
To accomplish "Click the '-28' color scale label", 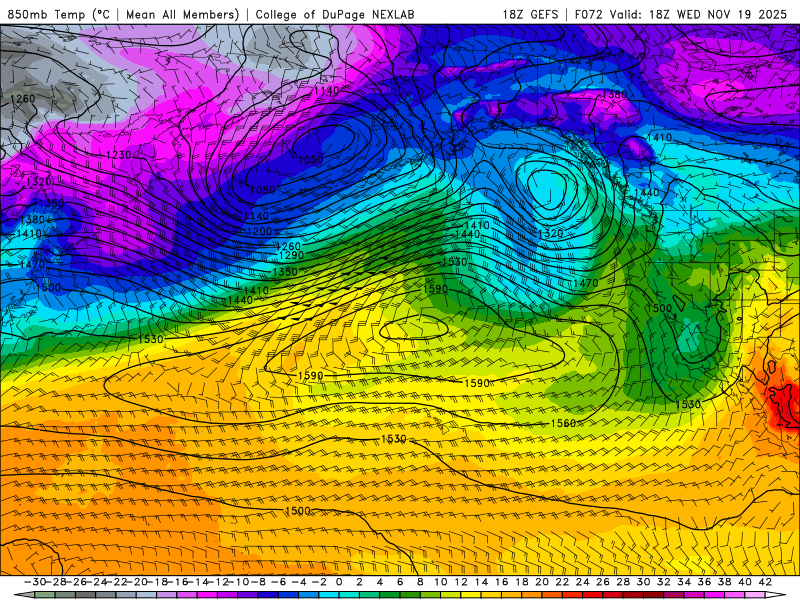I will pyautogui.click(x=56, y=582).
